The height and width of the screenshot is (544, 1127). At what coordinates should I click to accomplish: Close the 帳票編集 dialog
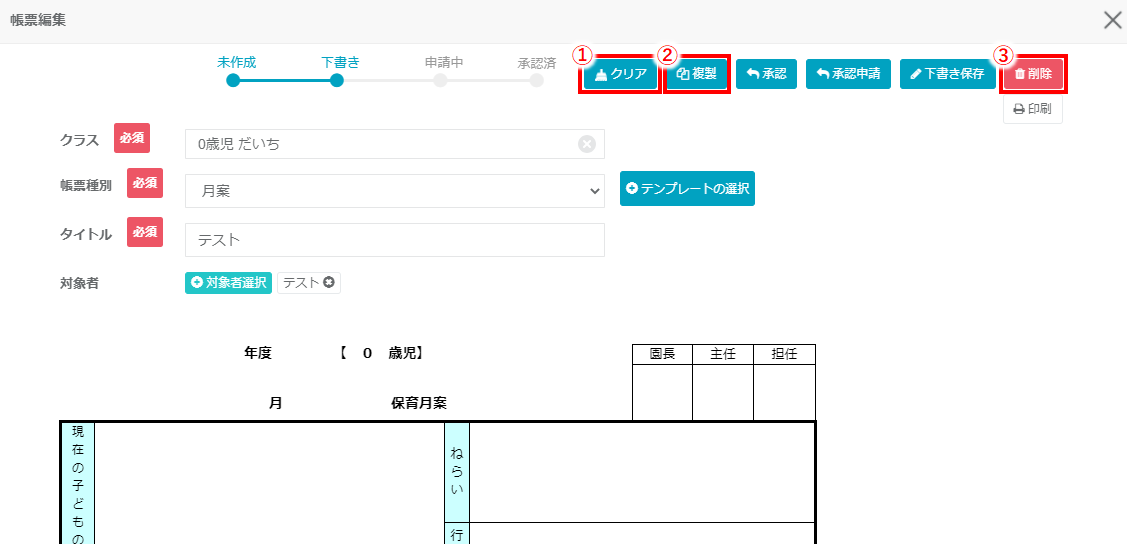(1112, 20)
